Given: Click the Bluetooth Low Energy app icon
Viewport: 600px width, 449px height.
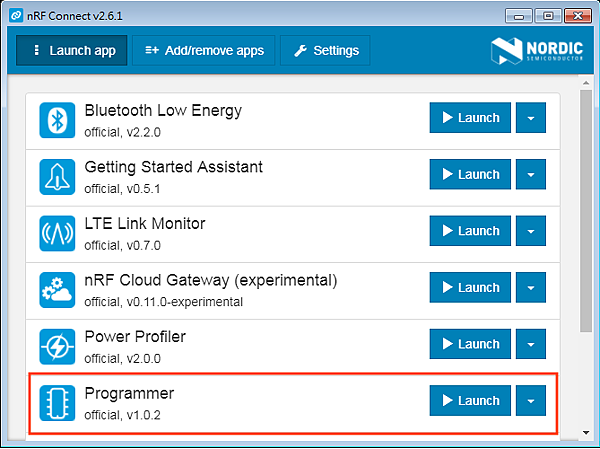Looking at the screenshot, I should (x=57, y=120).
